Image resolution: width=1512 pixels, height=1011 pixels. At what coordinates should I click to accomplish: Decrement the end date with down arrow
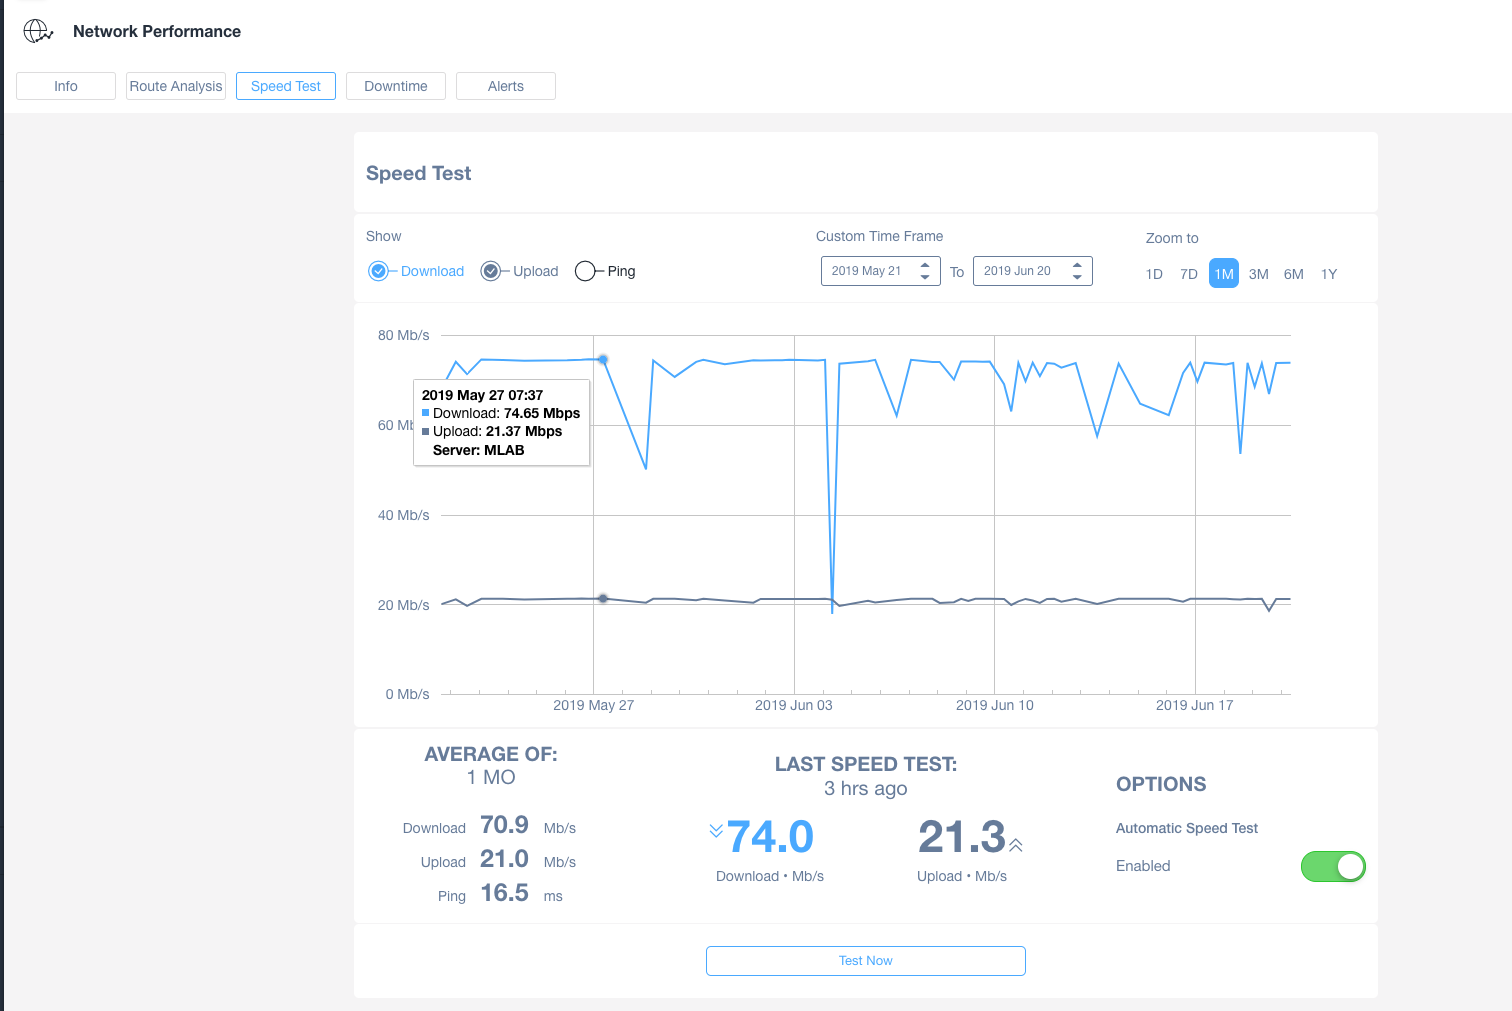click(x=1077, y=277)
